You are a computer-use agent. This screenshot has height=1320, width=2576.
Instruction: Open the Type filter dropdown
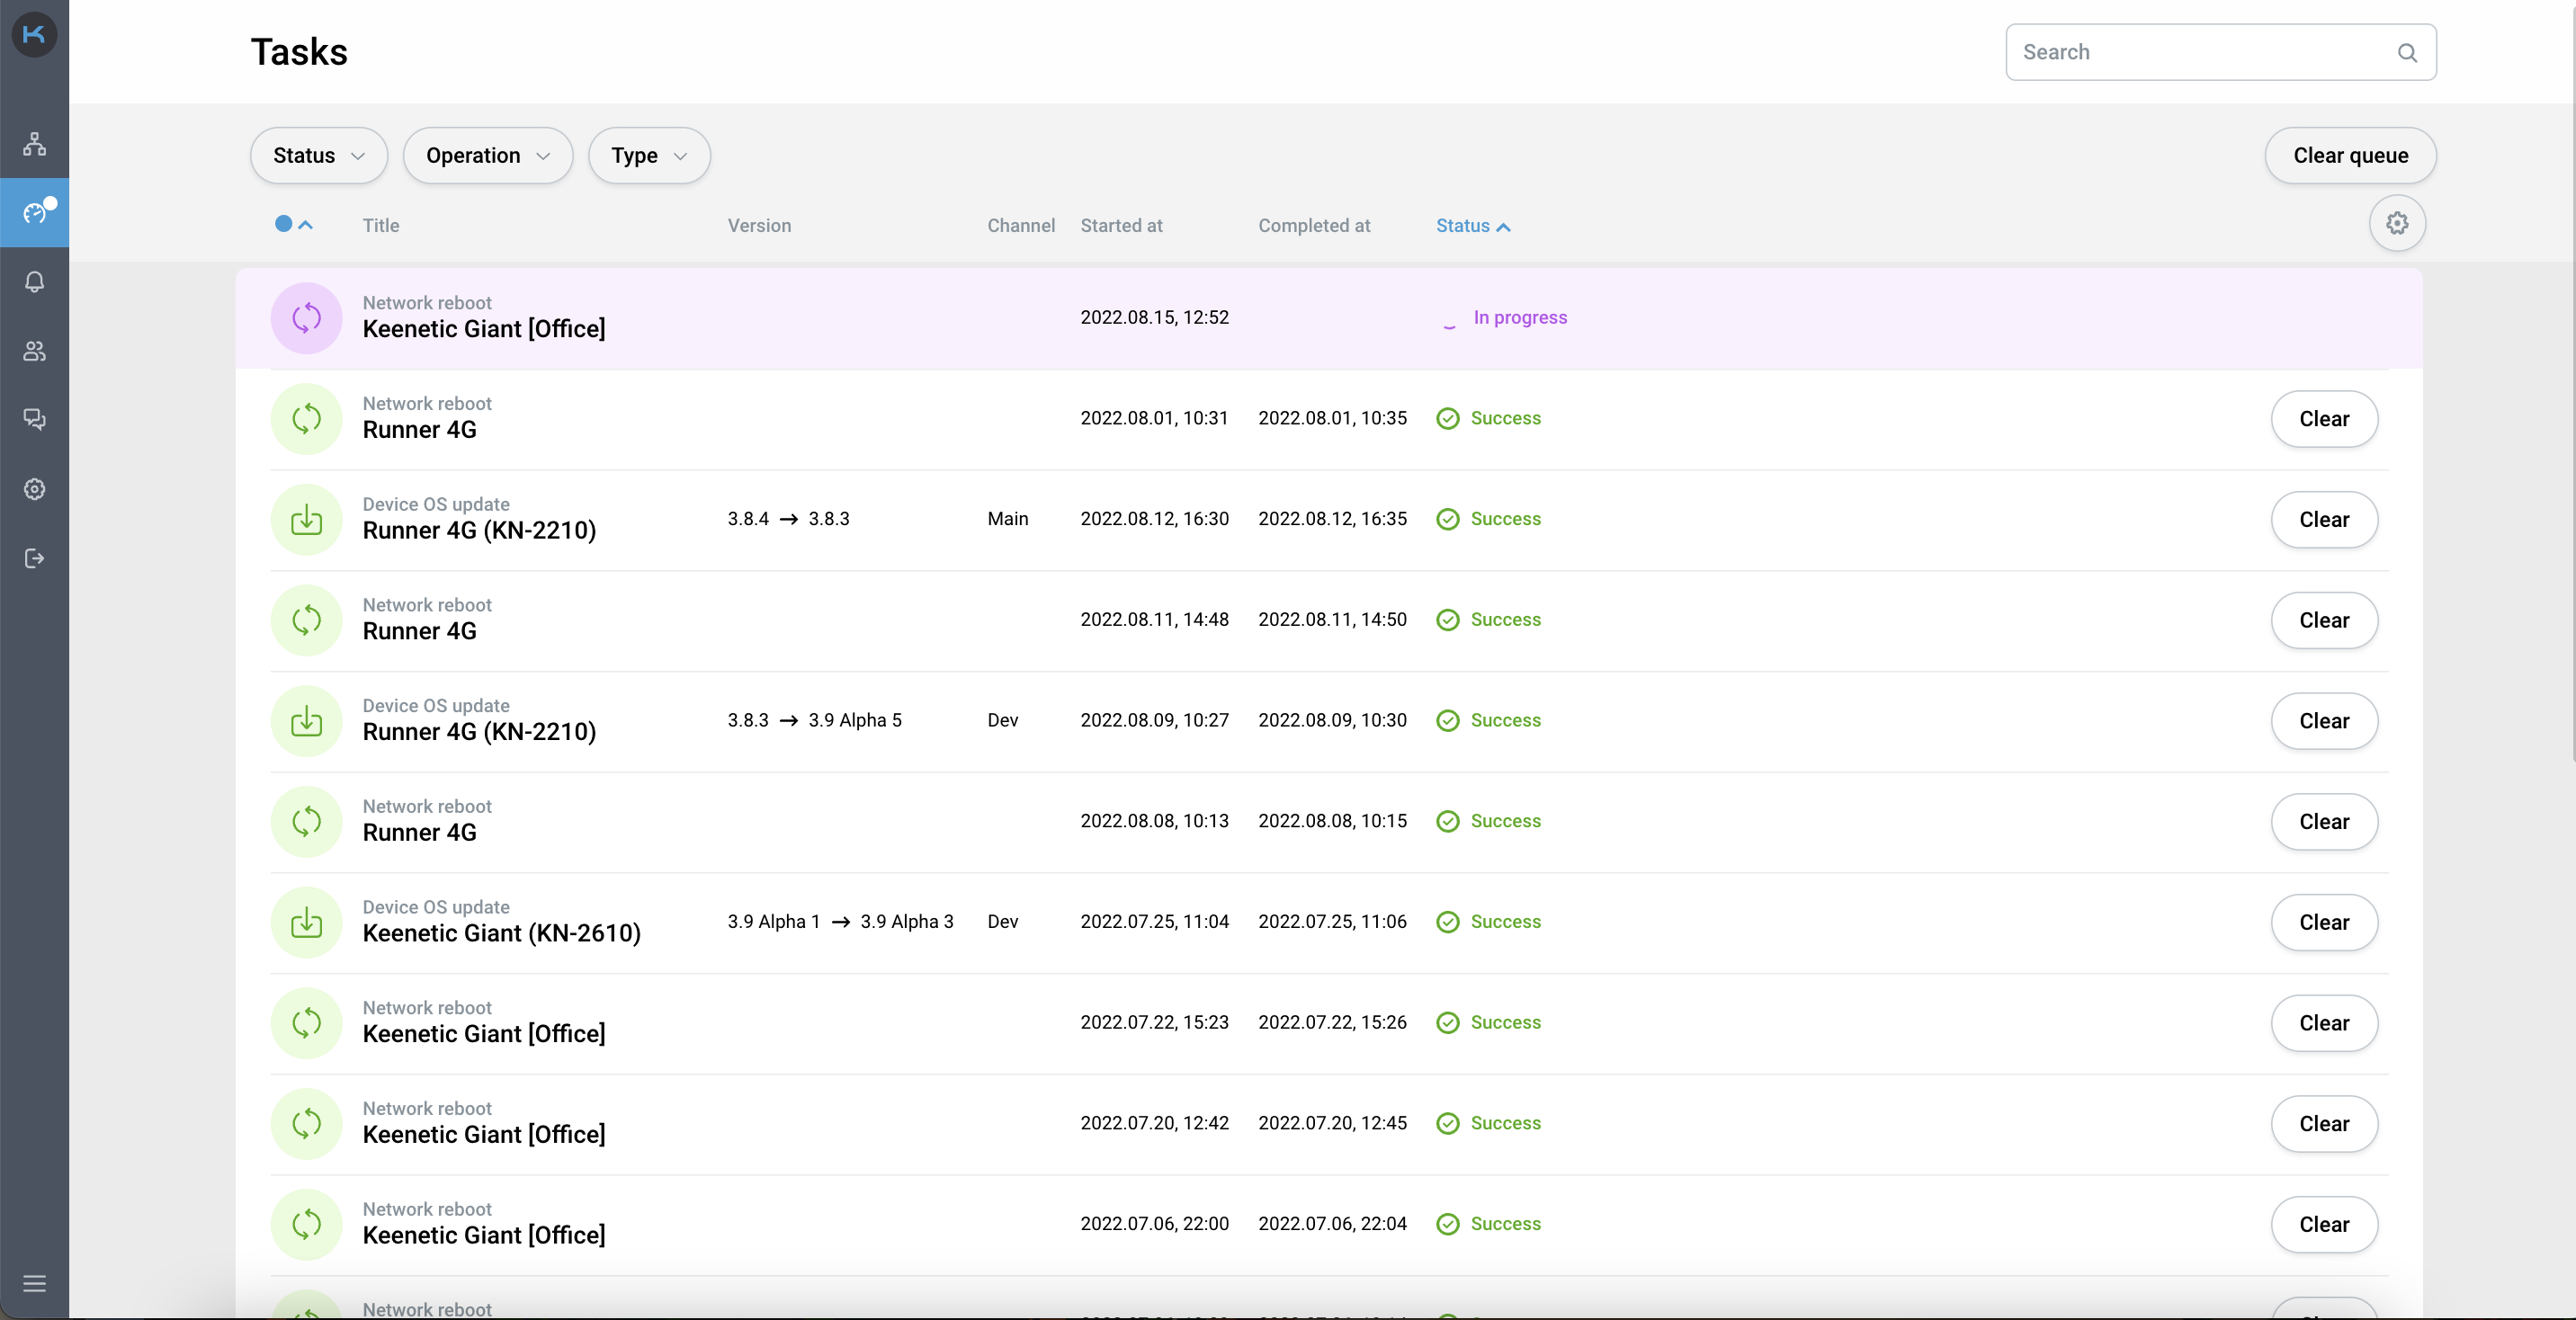pyautogui.click(x=649, y=155)
